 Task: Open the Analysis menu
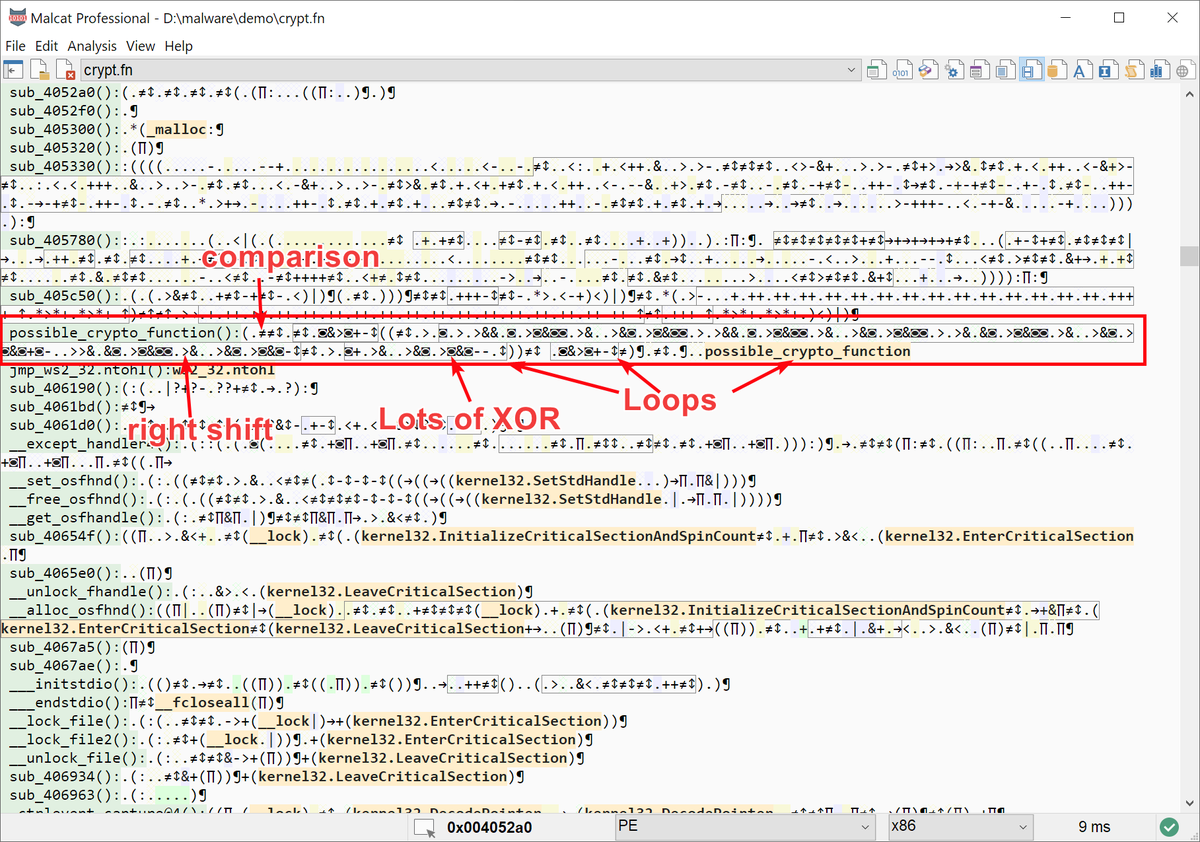(x=92, y=46)
